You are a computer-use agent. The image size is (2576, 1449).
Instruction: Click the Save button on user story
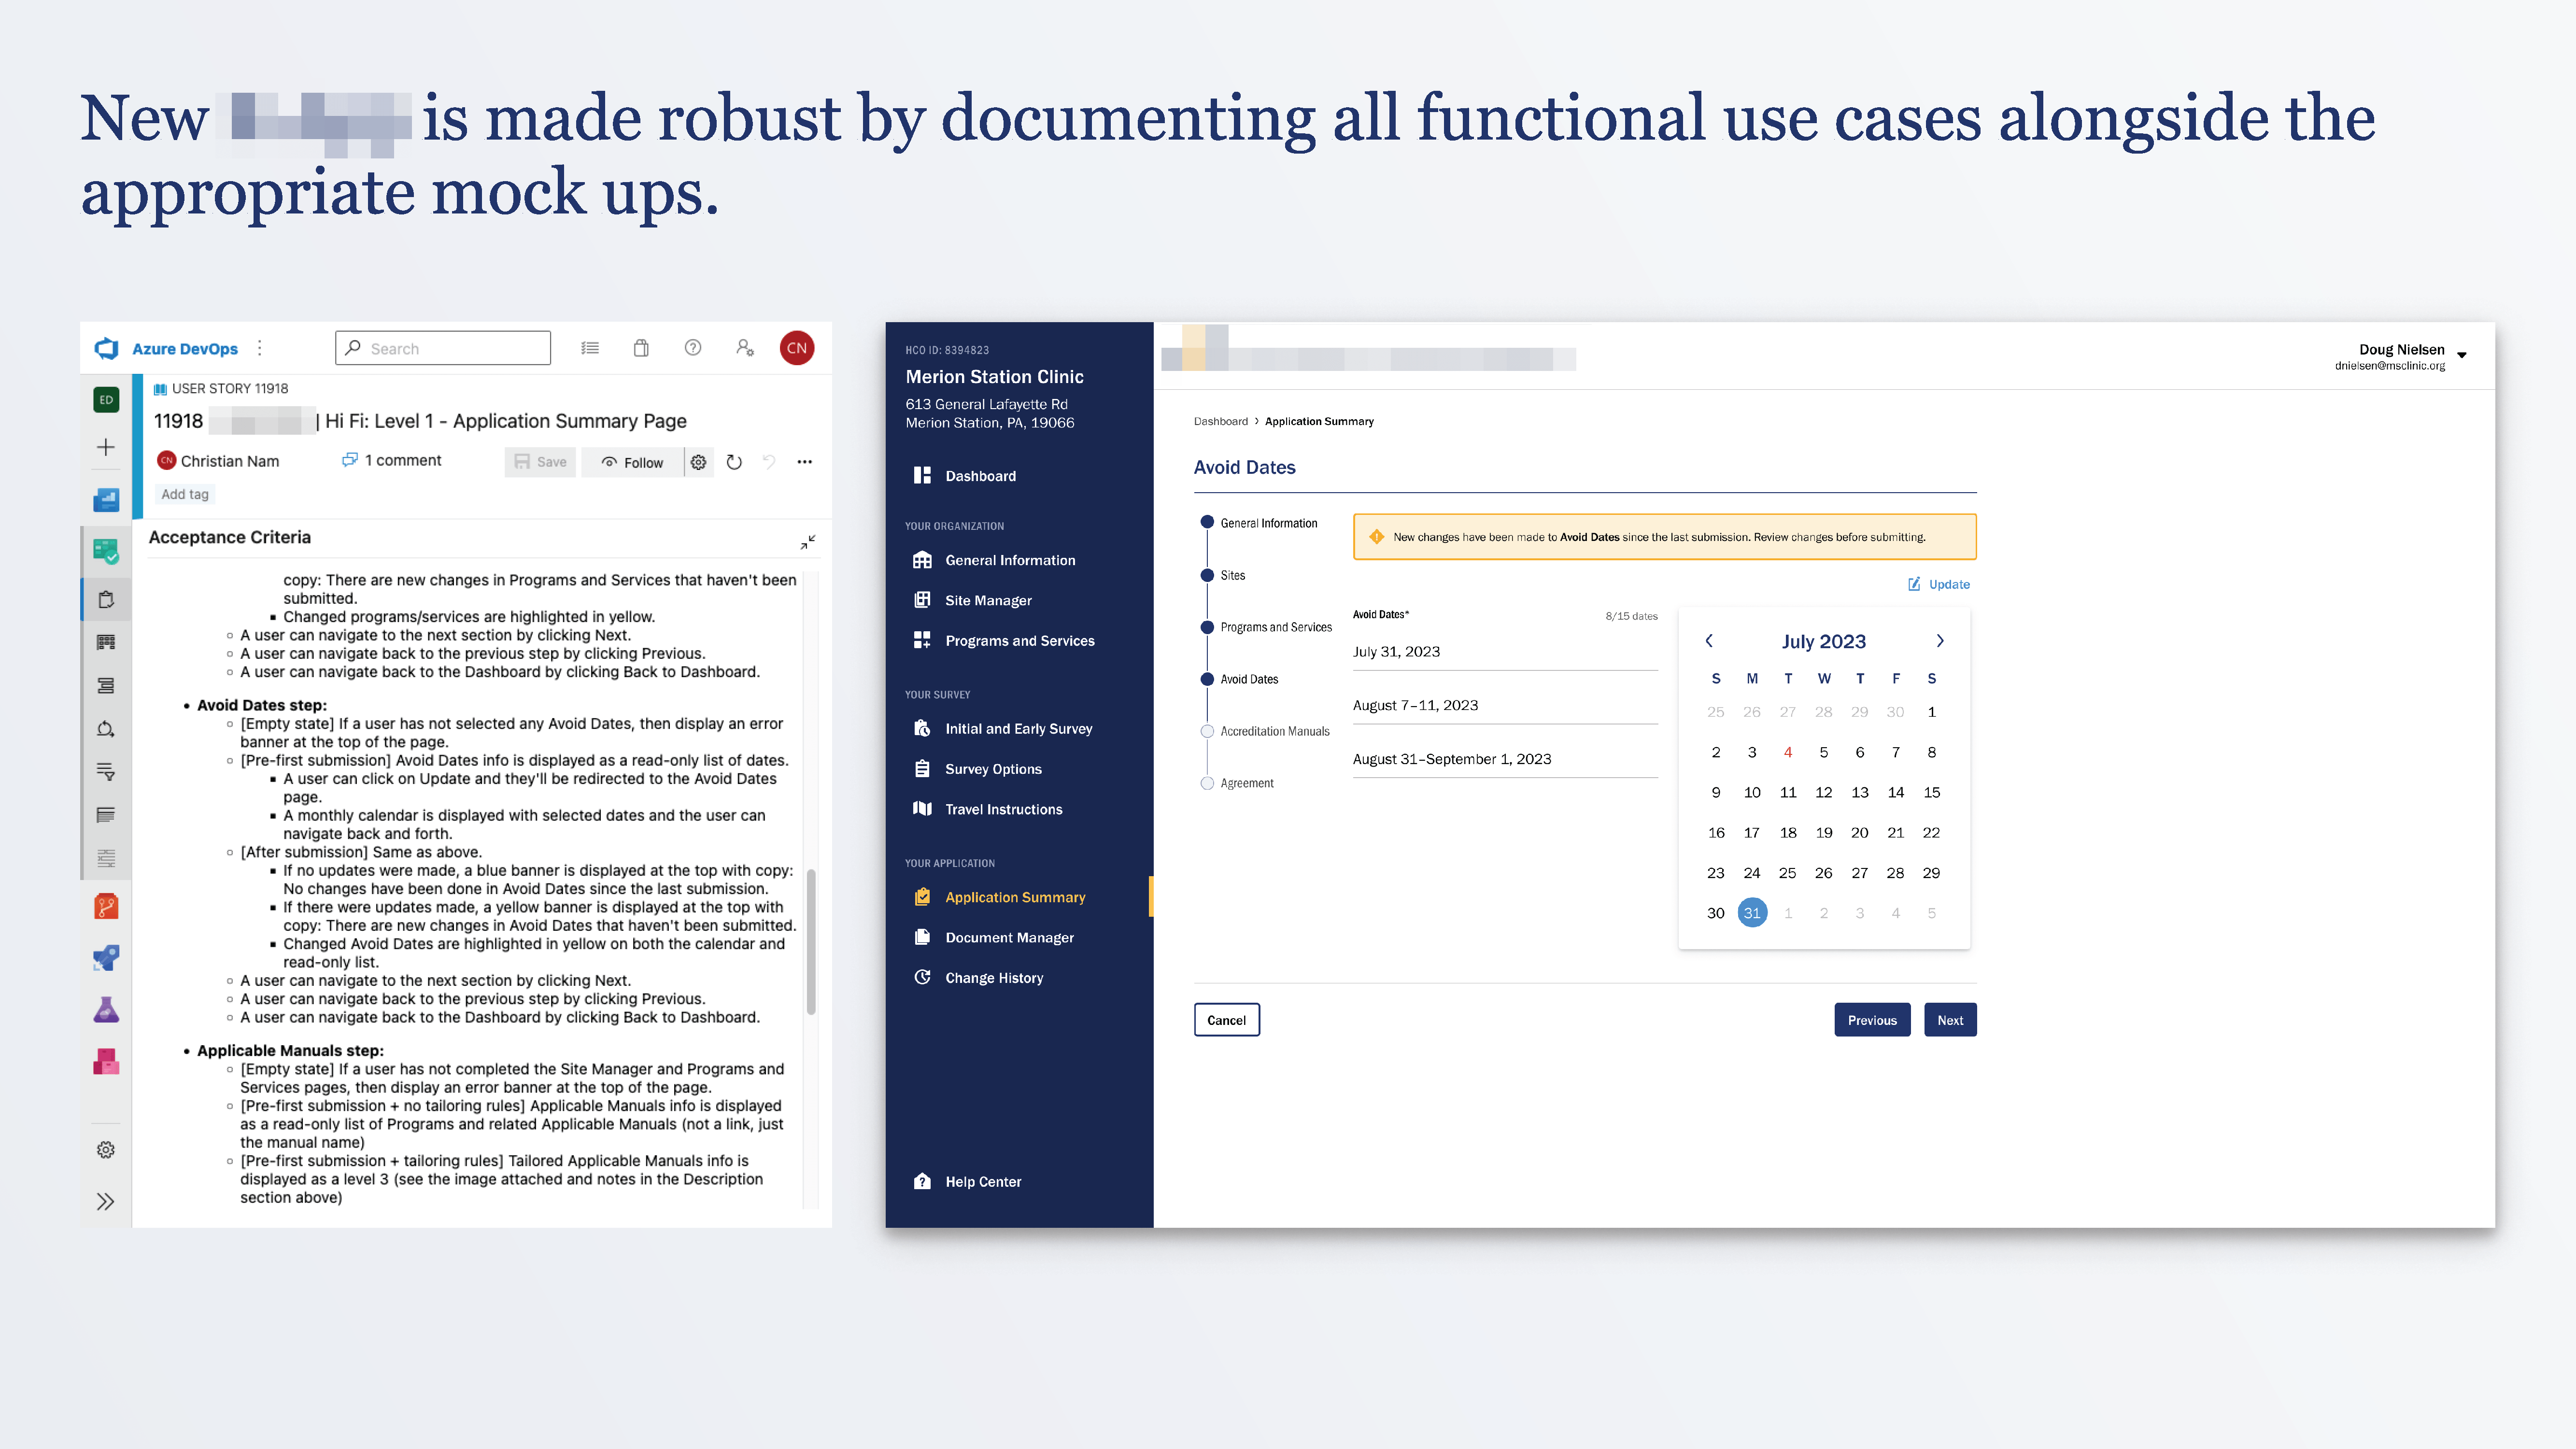[x=540, y=462]
